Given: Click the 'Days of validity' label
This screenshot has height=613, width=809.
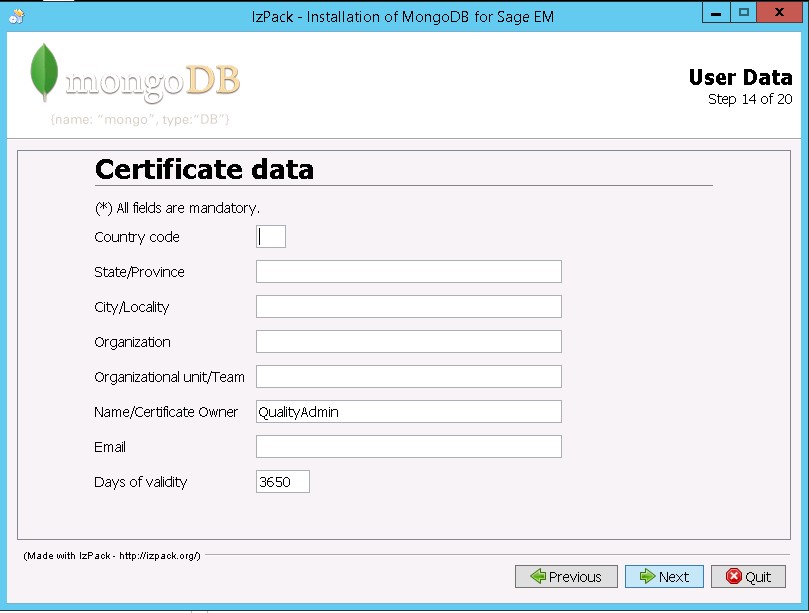Looking at the screenshot, I should (x=140, y=482).
